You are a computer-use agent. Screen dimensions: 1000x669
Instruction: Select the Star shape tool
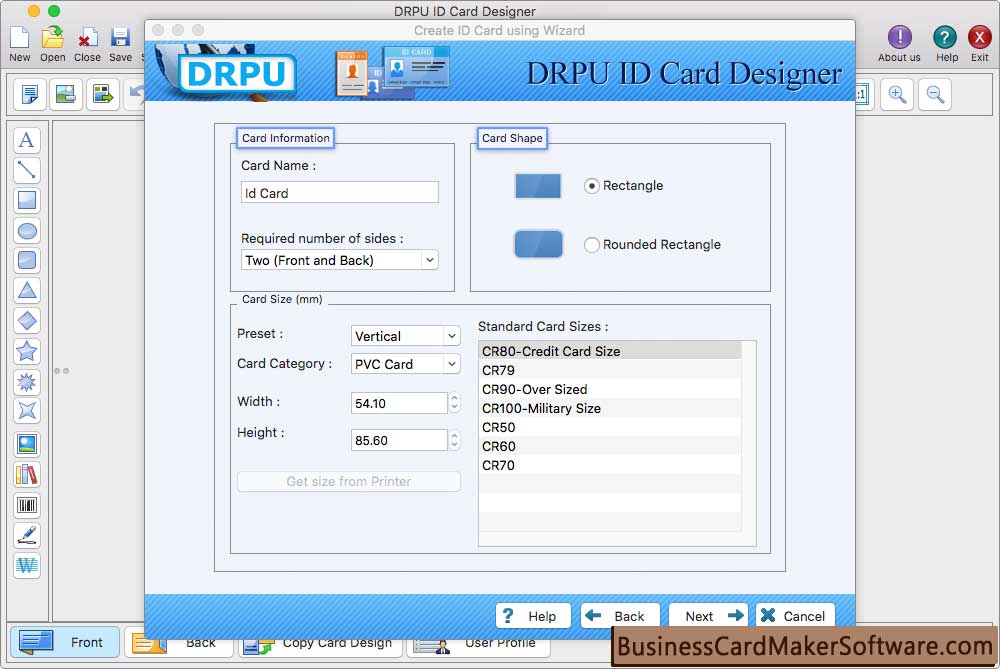tap(27, 351)
